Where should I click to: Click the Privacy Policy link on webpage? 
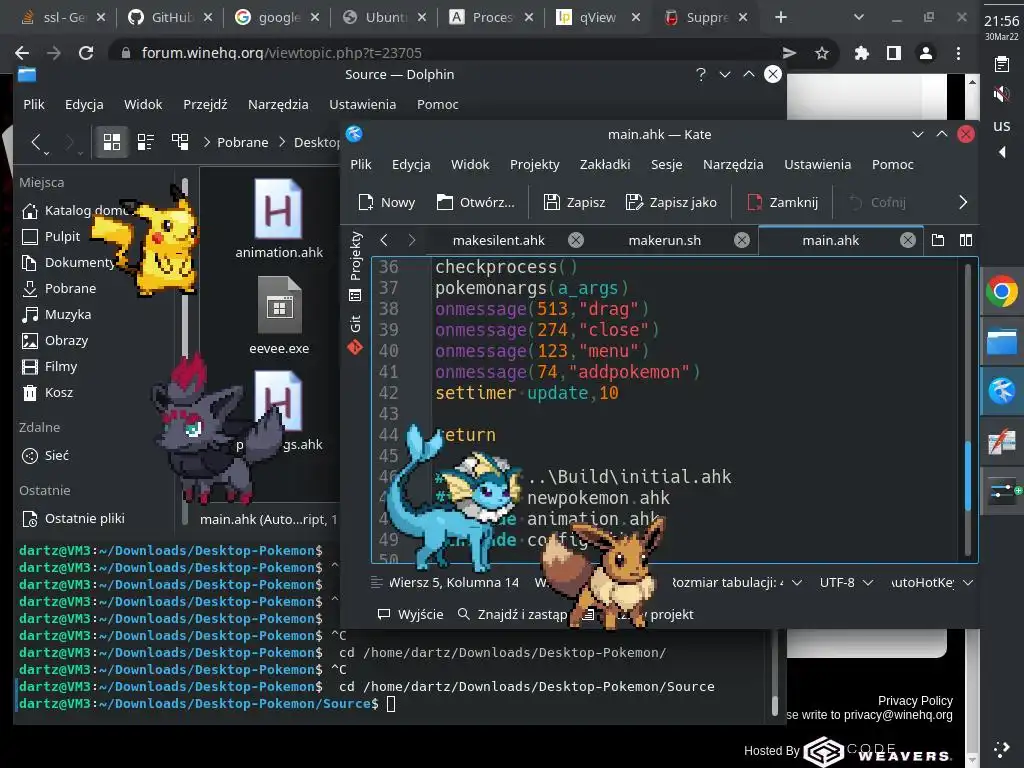(915, 701)
